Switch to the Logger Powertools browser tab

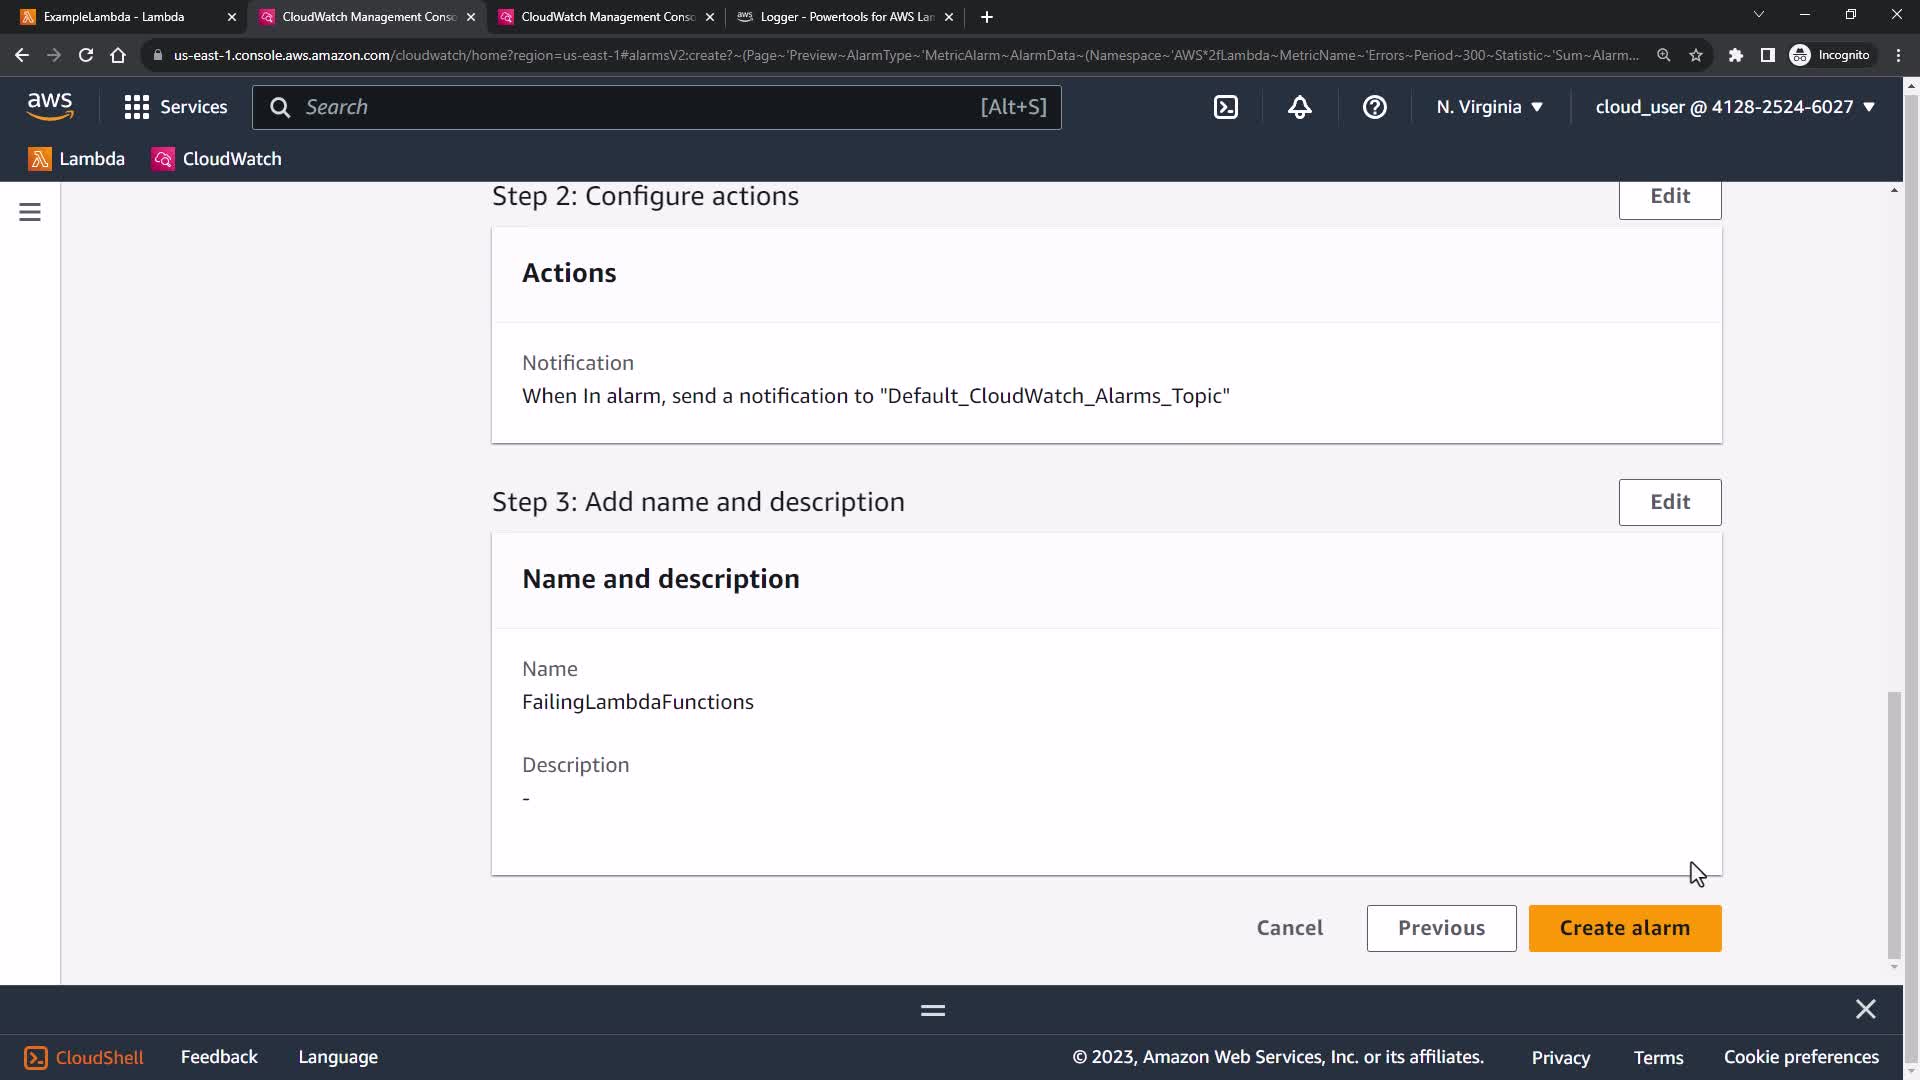(846, 17)
